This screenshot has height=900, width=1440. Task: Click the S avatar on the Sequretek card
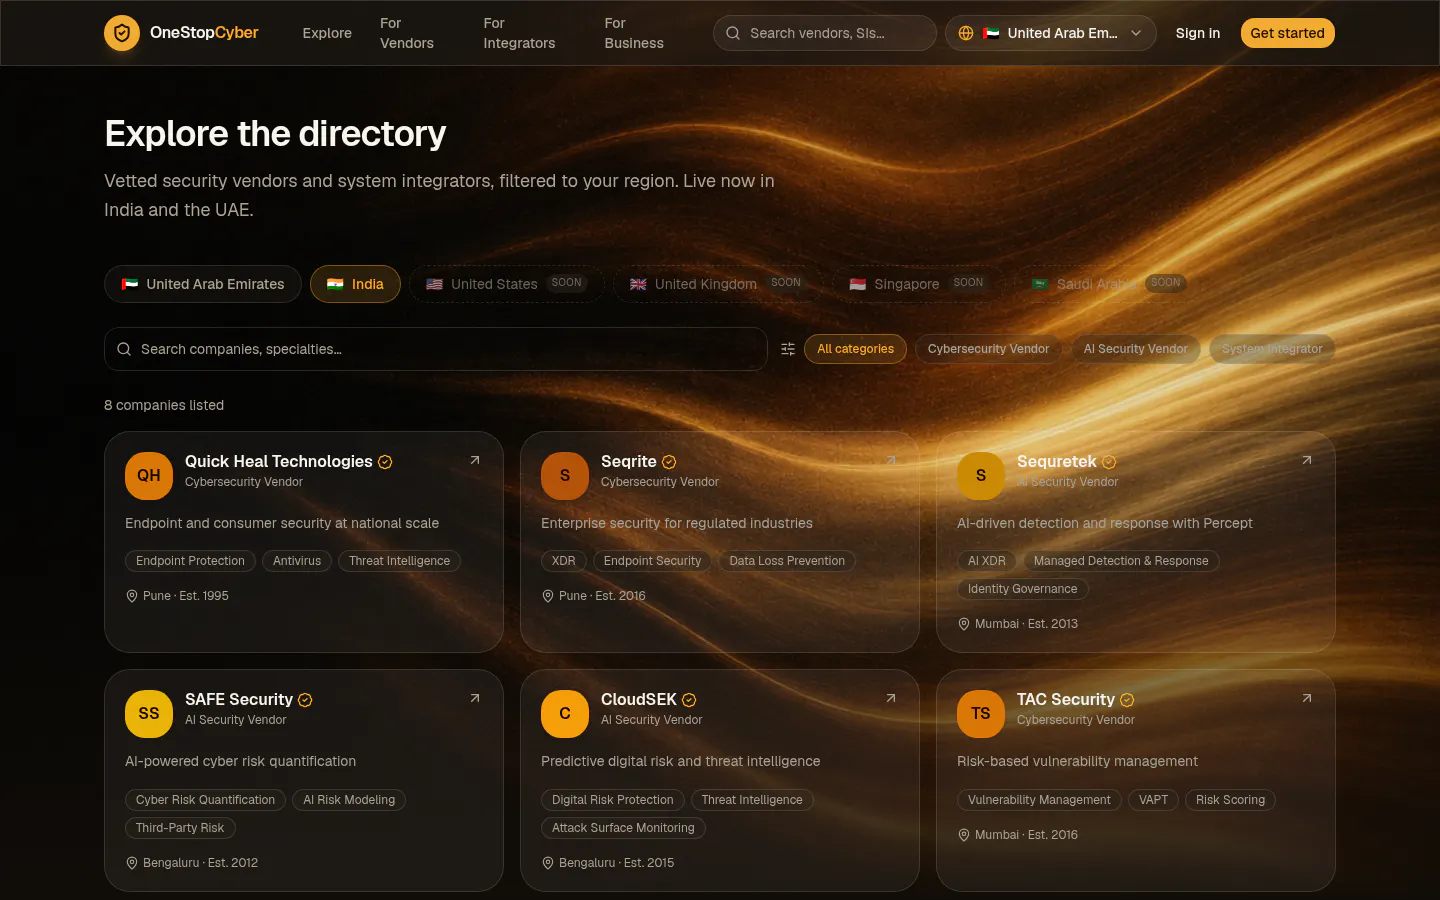(x=981, y=475)
